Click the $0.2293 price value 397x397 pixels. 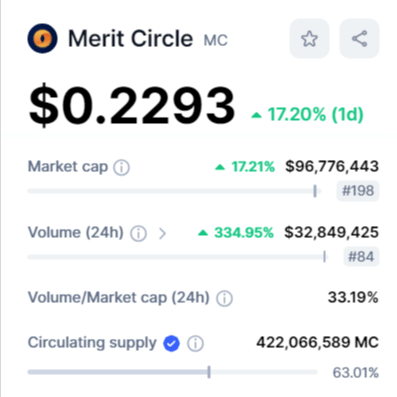click(x=132, y=106)
